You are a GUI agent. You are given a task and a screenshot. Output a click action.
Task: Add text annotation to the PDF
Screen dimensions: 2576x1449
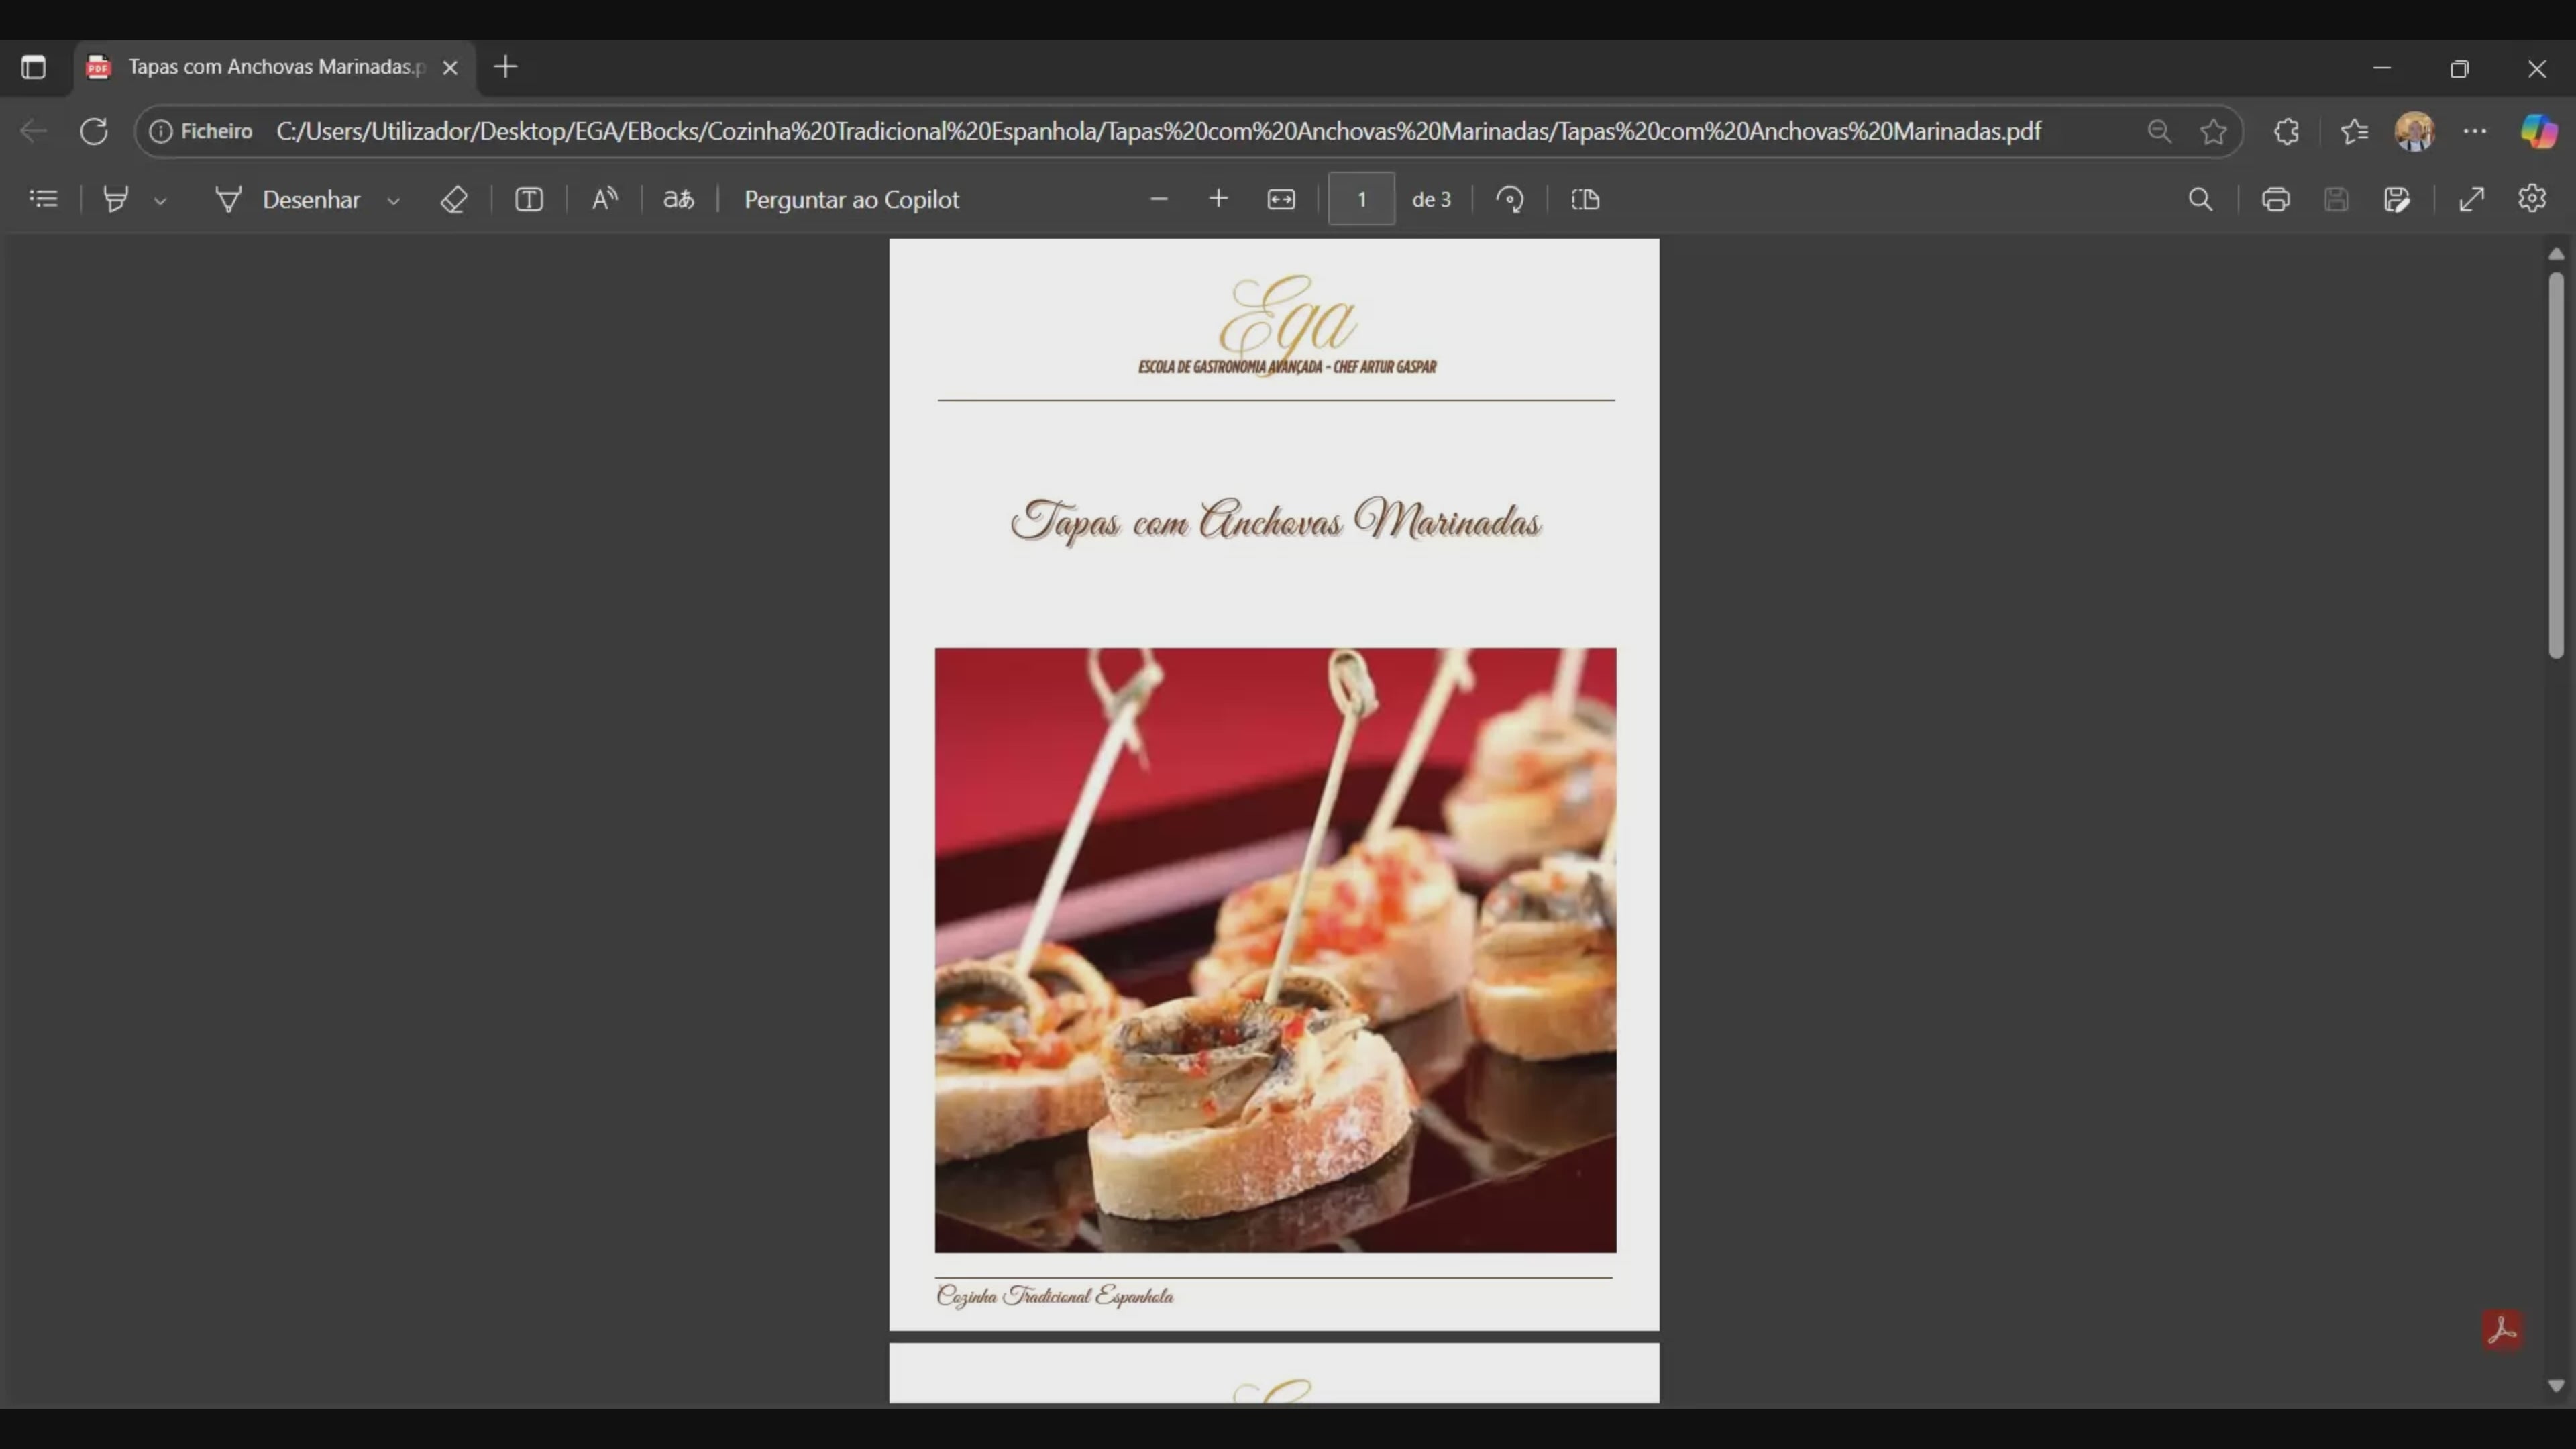[529, 199]
